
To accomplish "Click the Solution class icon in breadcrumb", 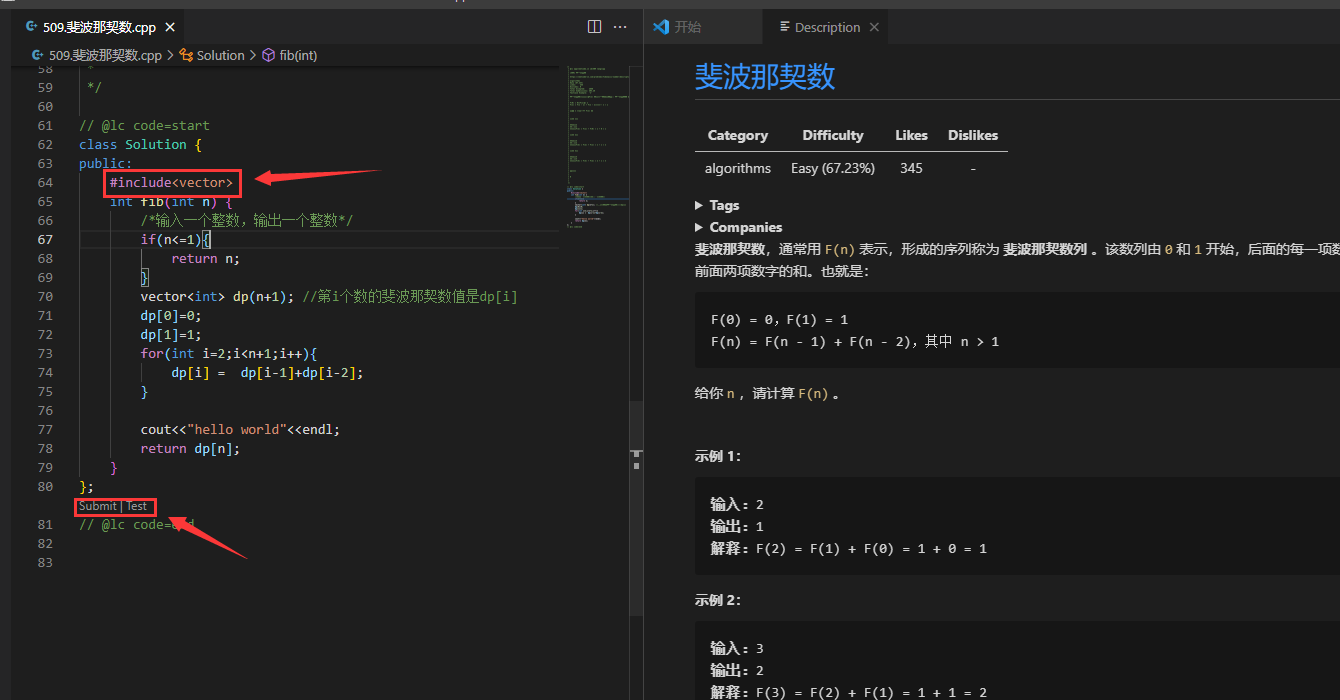I will pyautogui.click(x=187, y=56).
